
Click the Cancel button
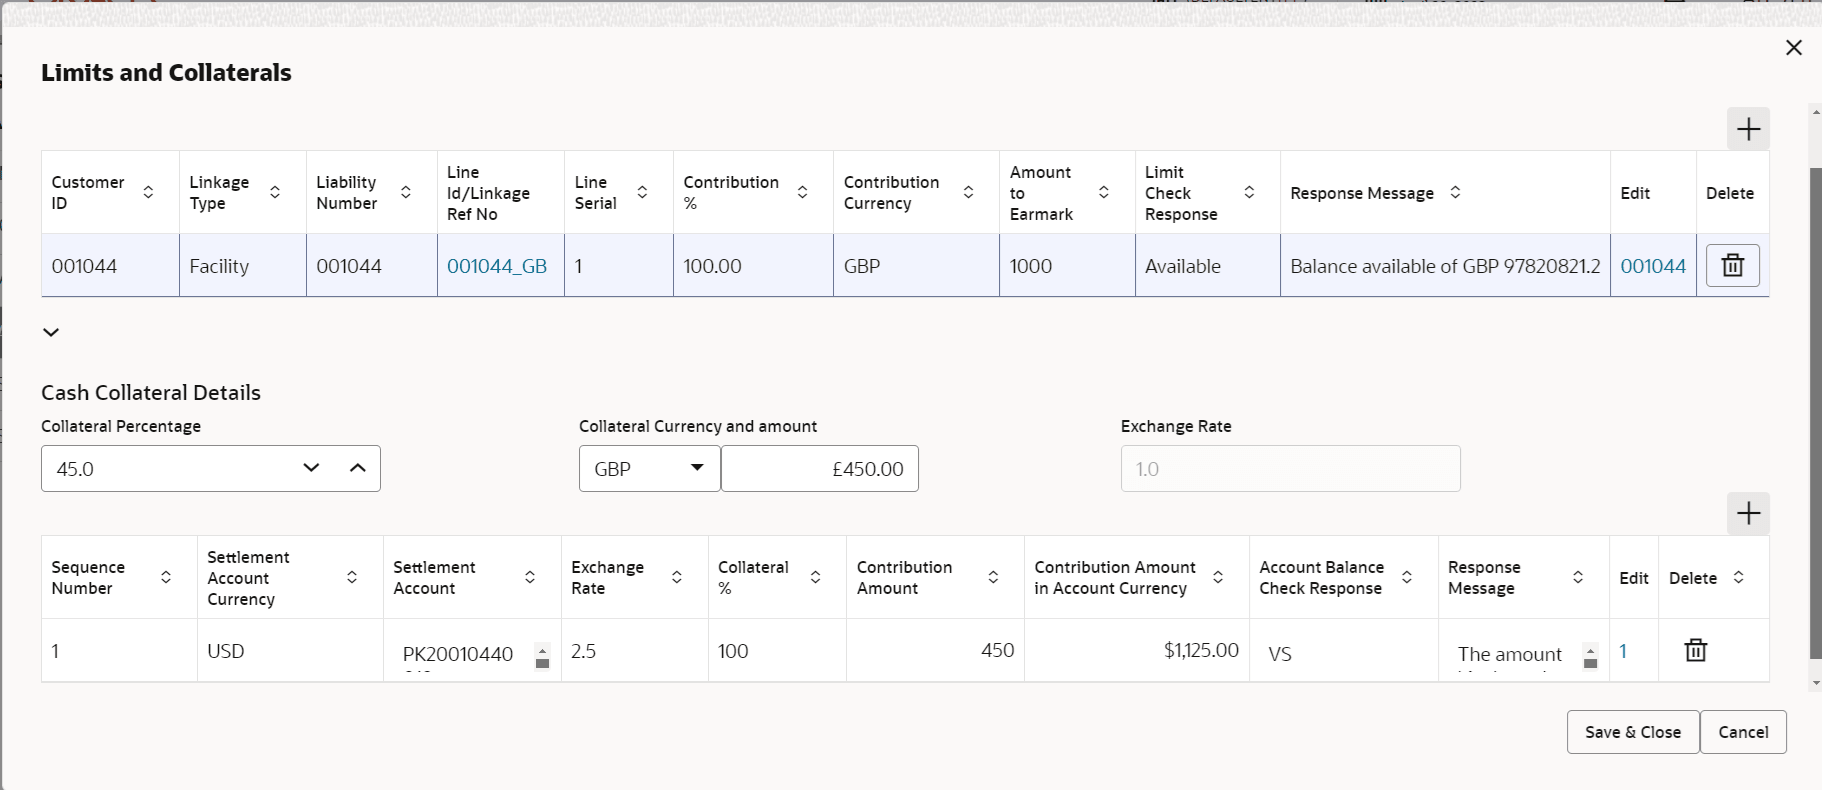(x=1743, y=732)
